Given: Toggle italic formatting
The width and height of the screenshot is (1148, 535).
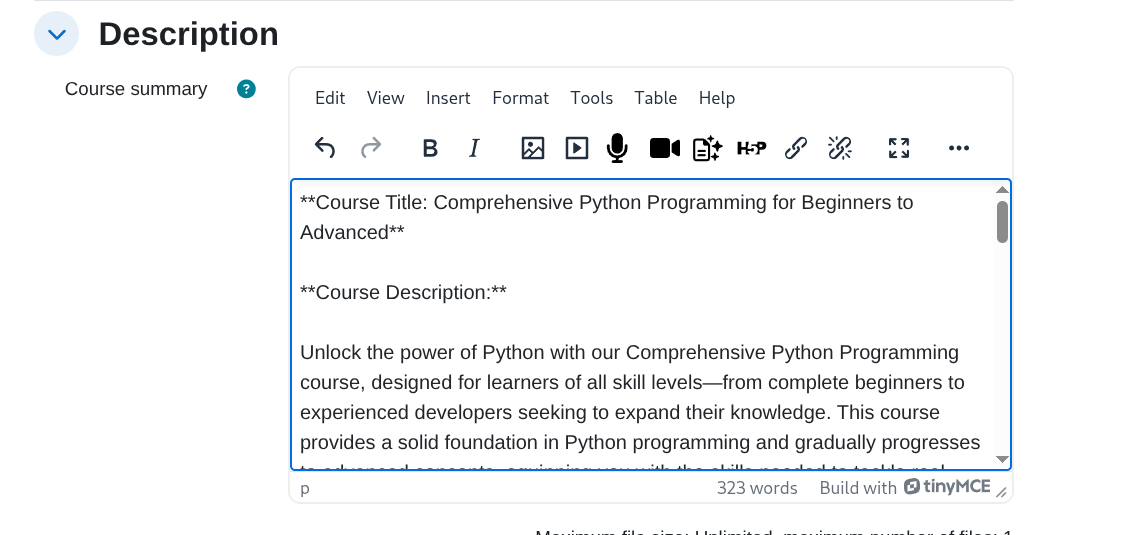Looking at the screenshot, I should coord(474,148).
